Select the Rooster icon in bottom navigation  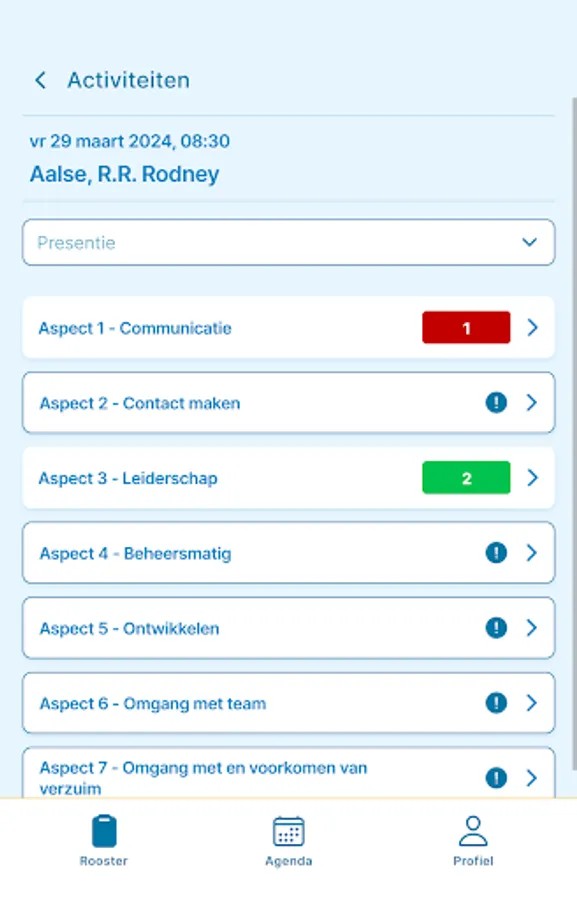(104, 832)
